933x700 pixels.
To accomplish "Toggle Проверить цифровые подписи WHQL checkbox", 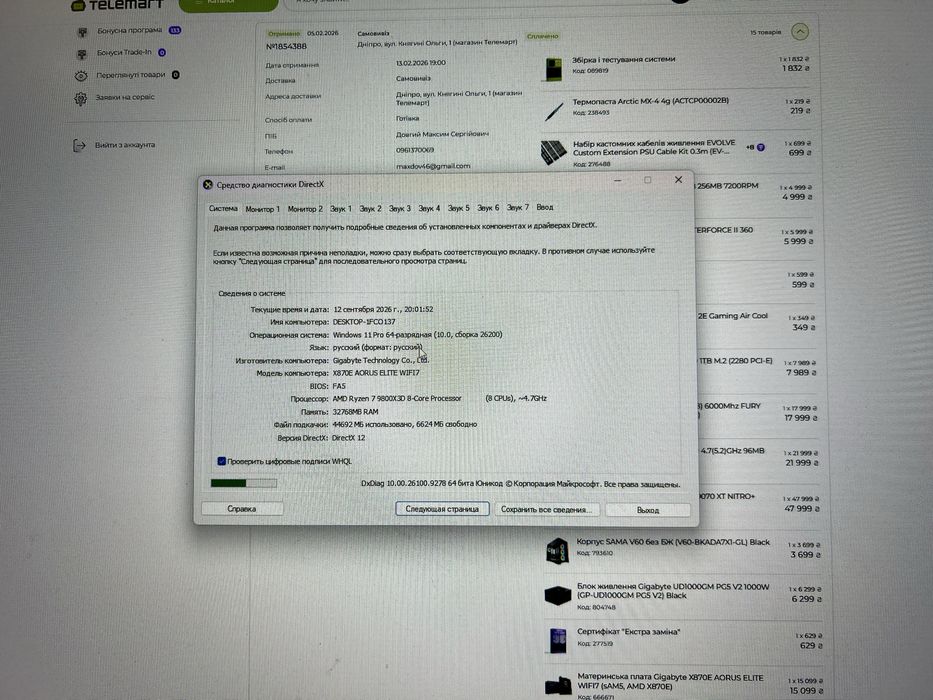I will coord(221,461).
